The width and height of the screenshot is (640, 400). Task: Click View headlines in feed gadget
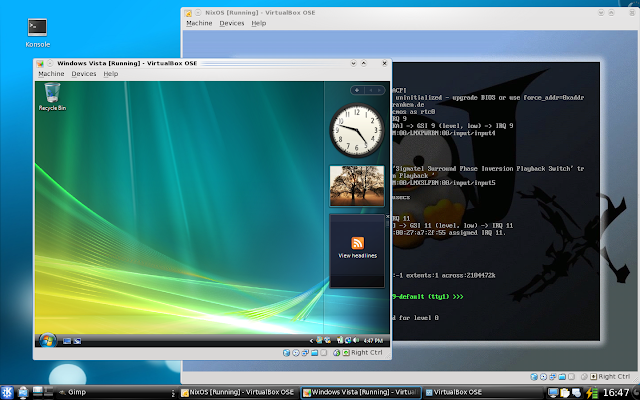click(358, 256)
